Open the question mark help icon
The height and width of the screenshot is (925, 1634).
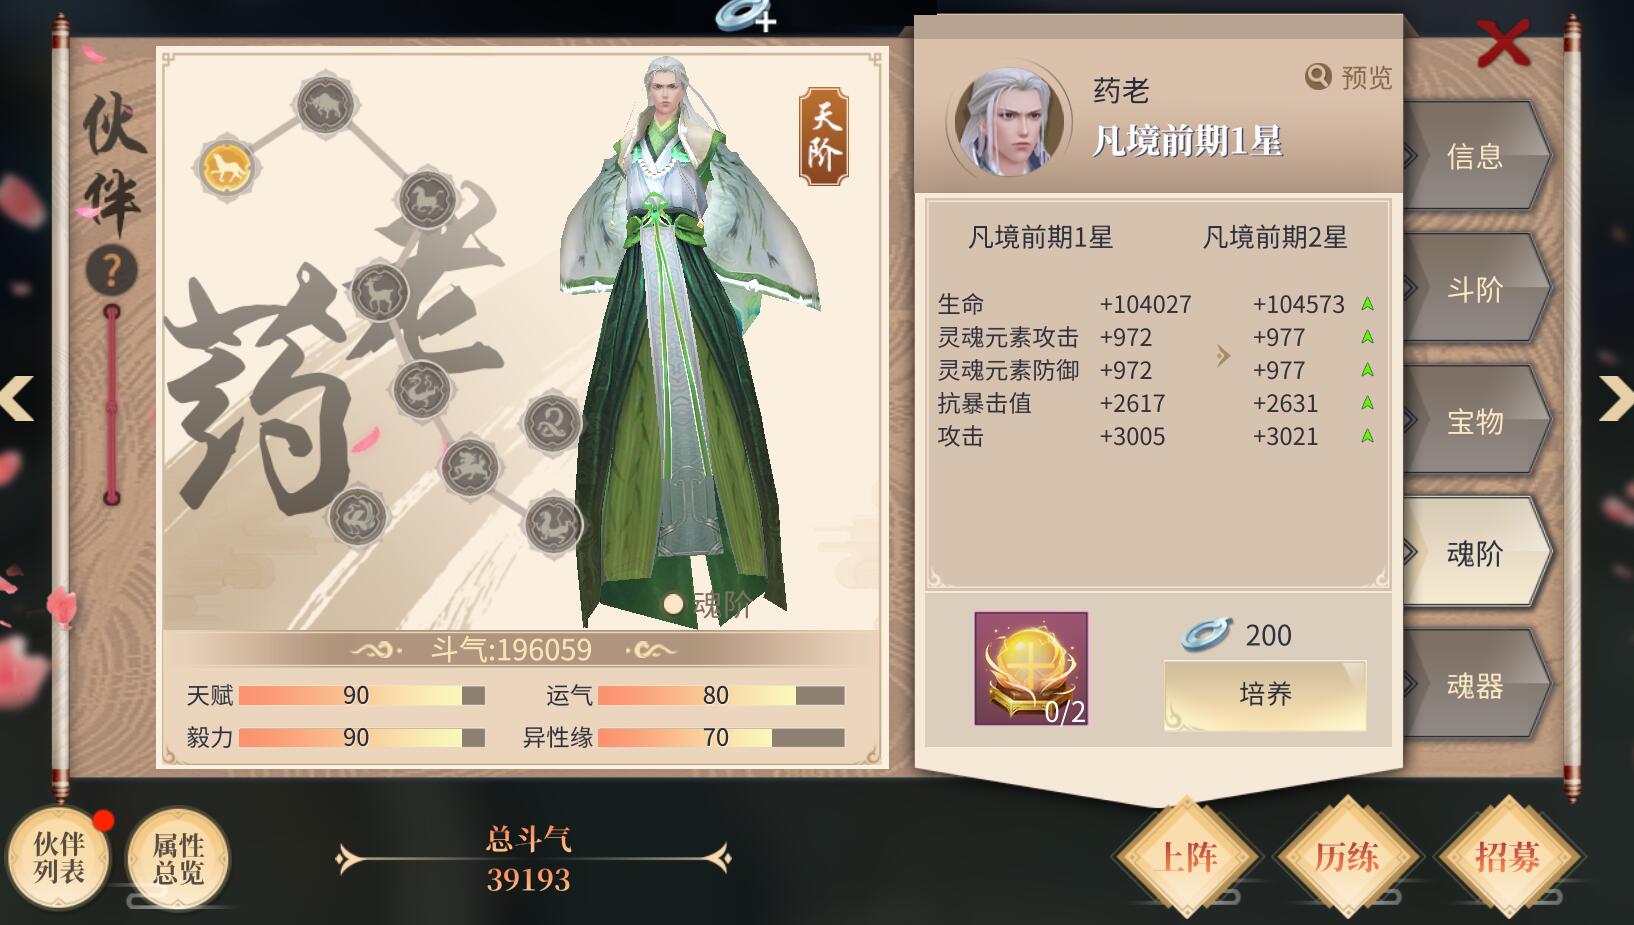pos(111,271)
